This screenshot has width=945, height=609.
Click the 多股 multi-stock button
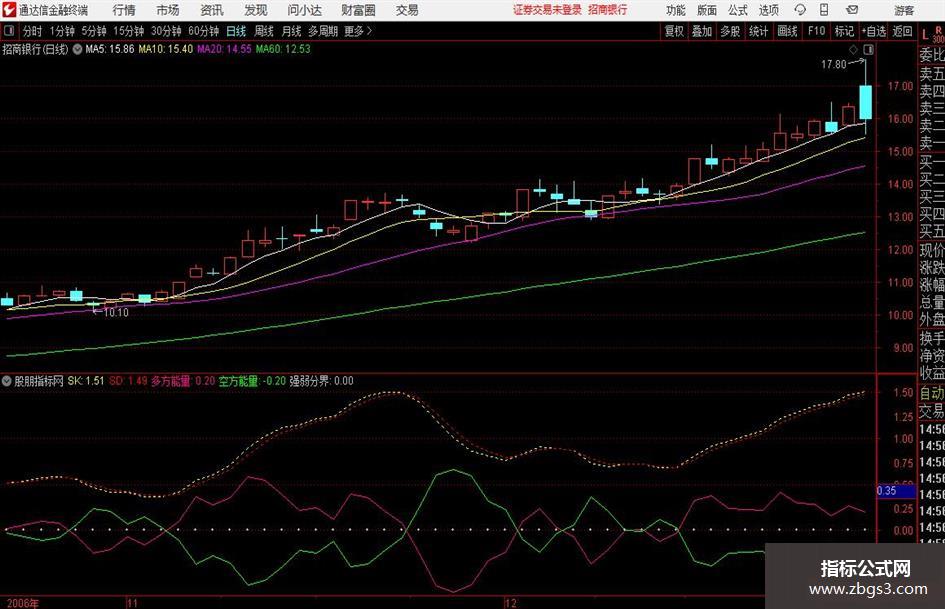coord(730,31)
